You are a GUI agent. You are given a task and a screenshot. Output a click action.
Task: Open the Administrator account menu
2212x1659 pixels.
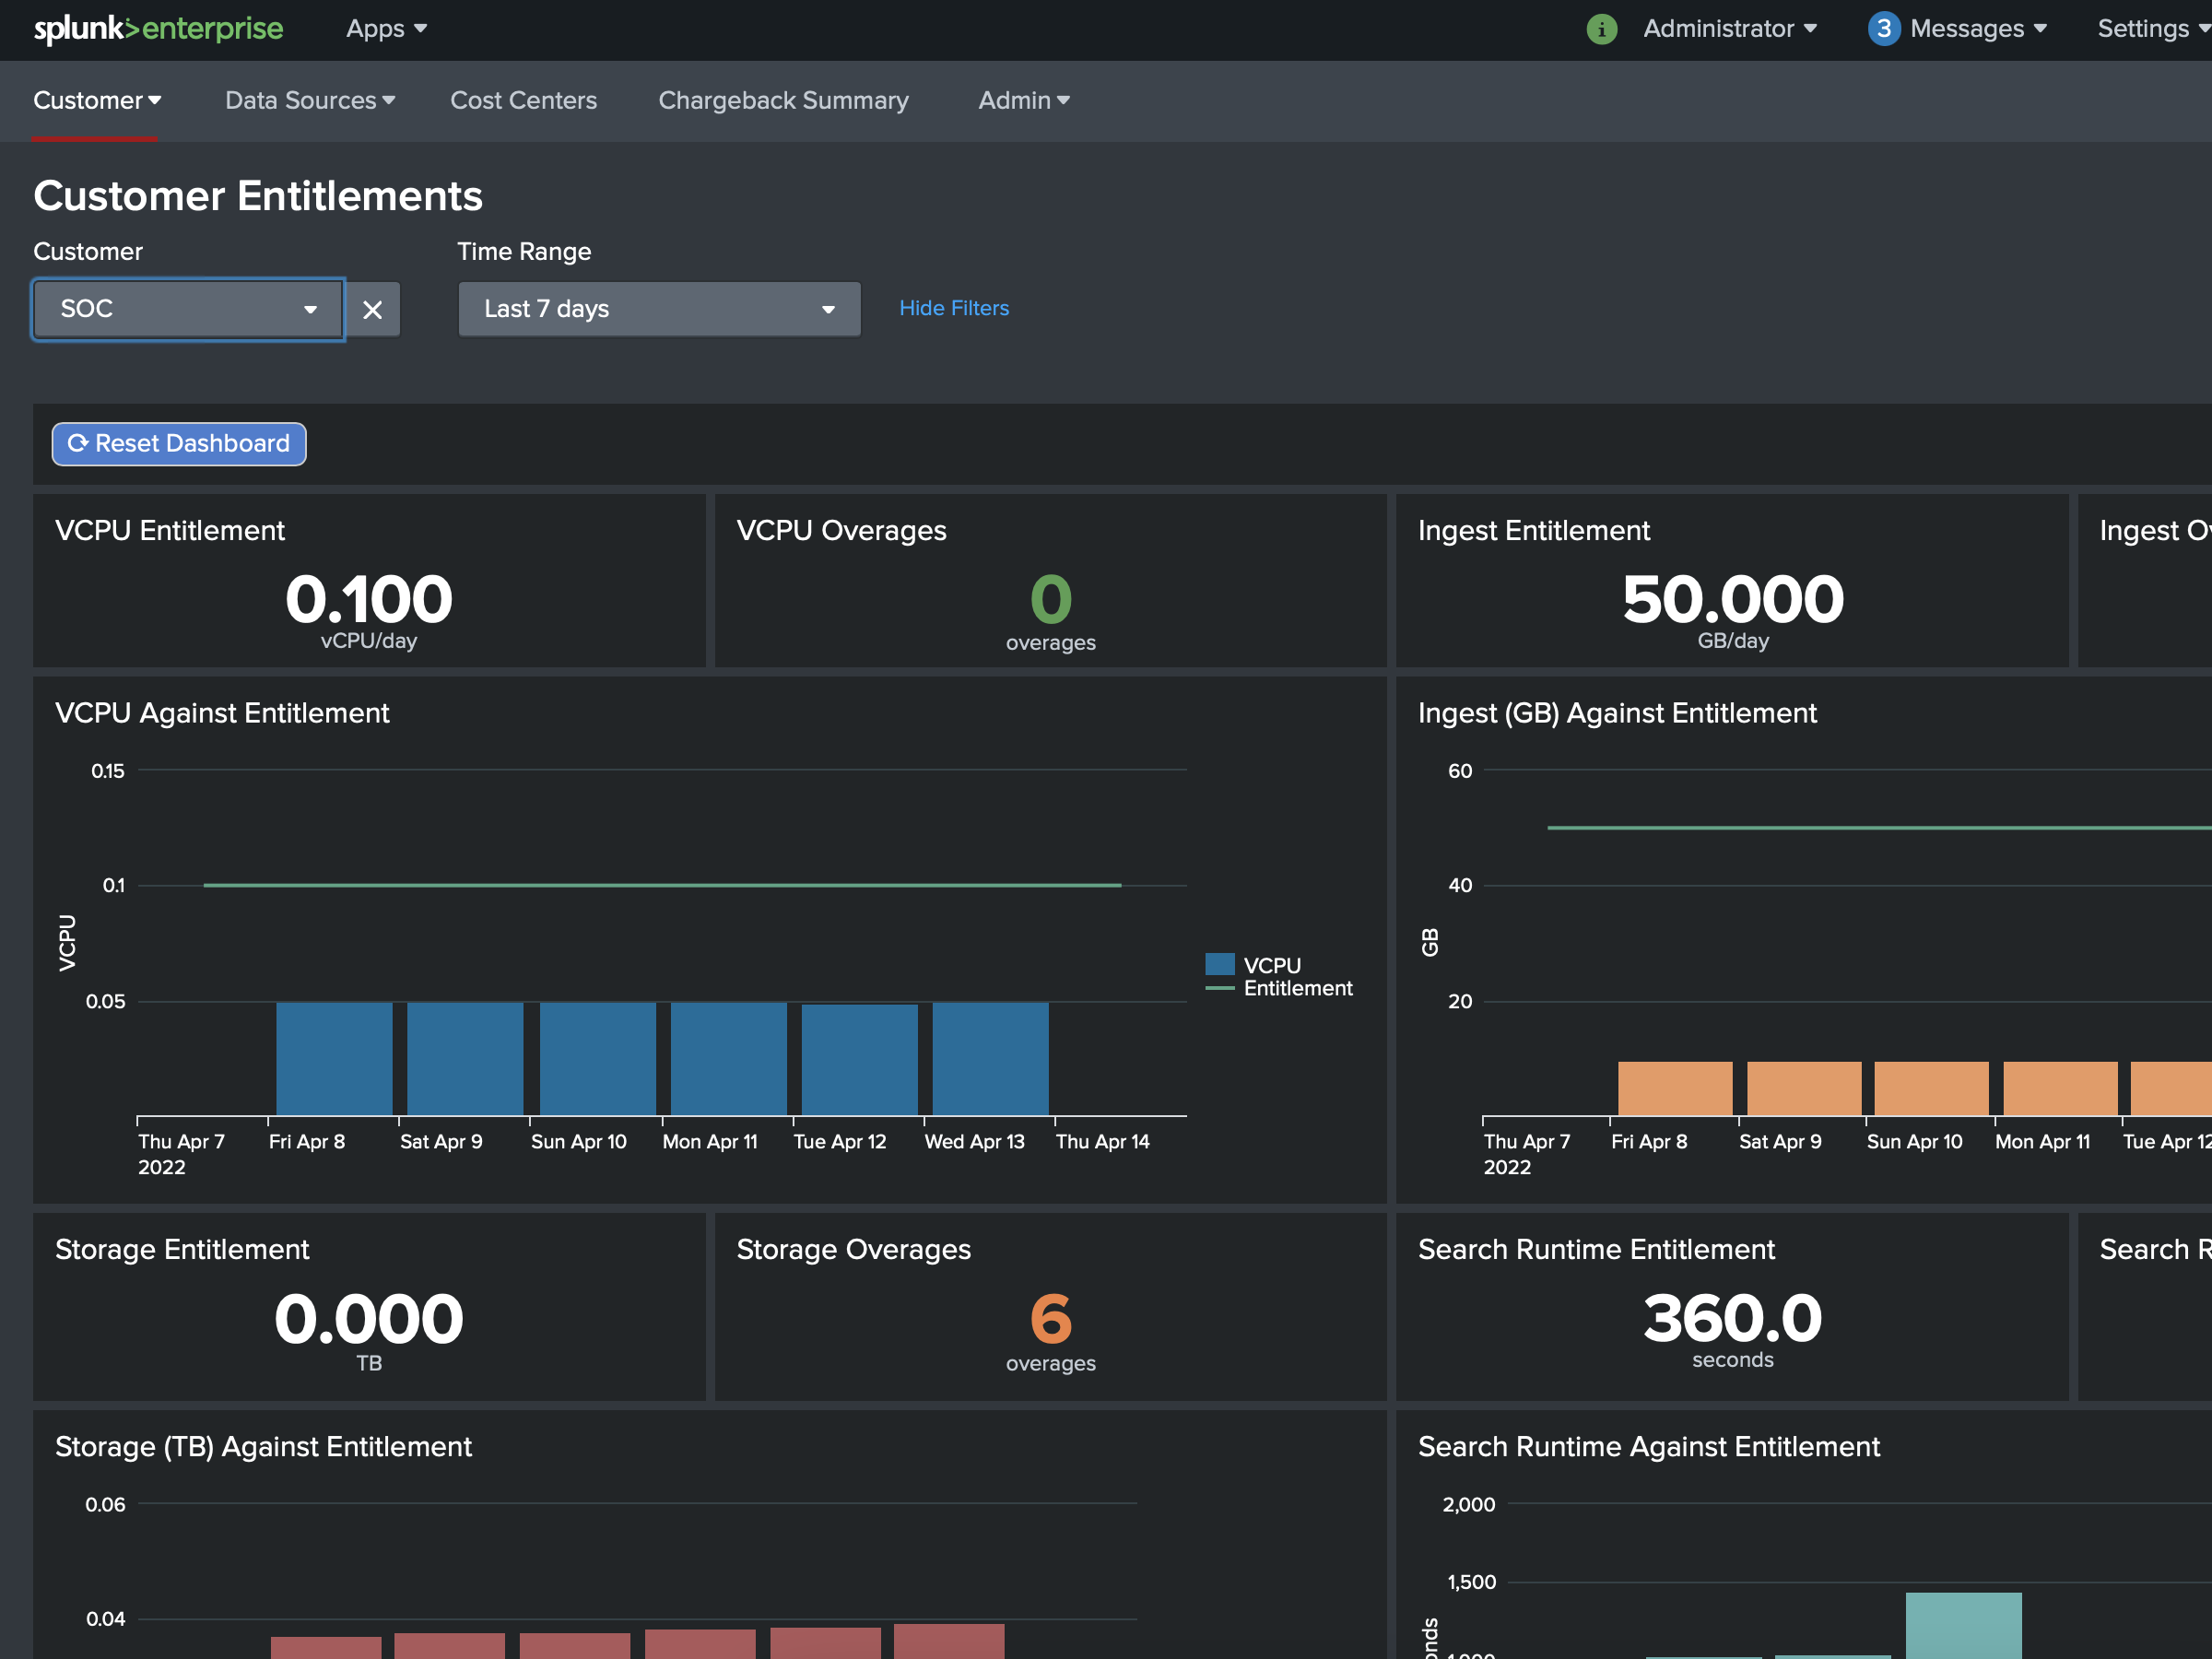pyautogui.click(x=1729, y=29)
